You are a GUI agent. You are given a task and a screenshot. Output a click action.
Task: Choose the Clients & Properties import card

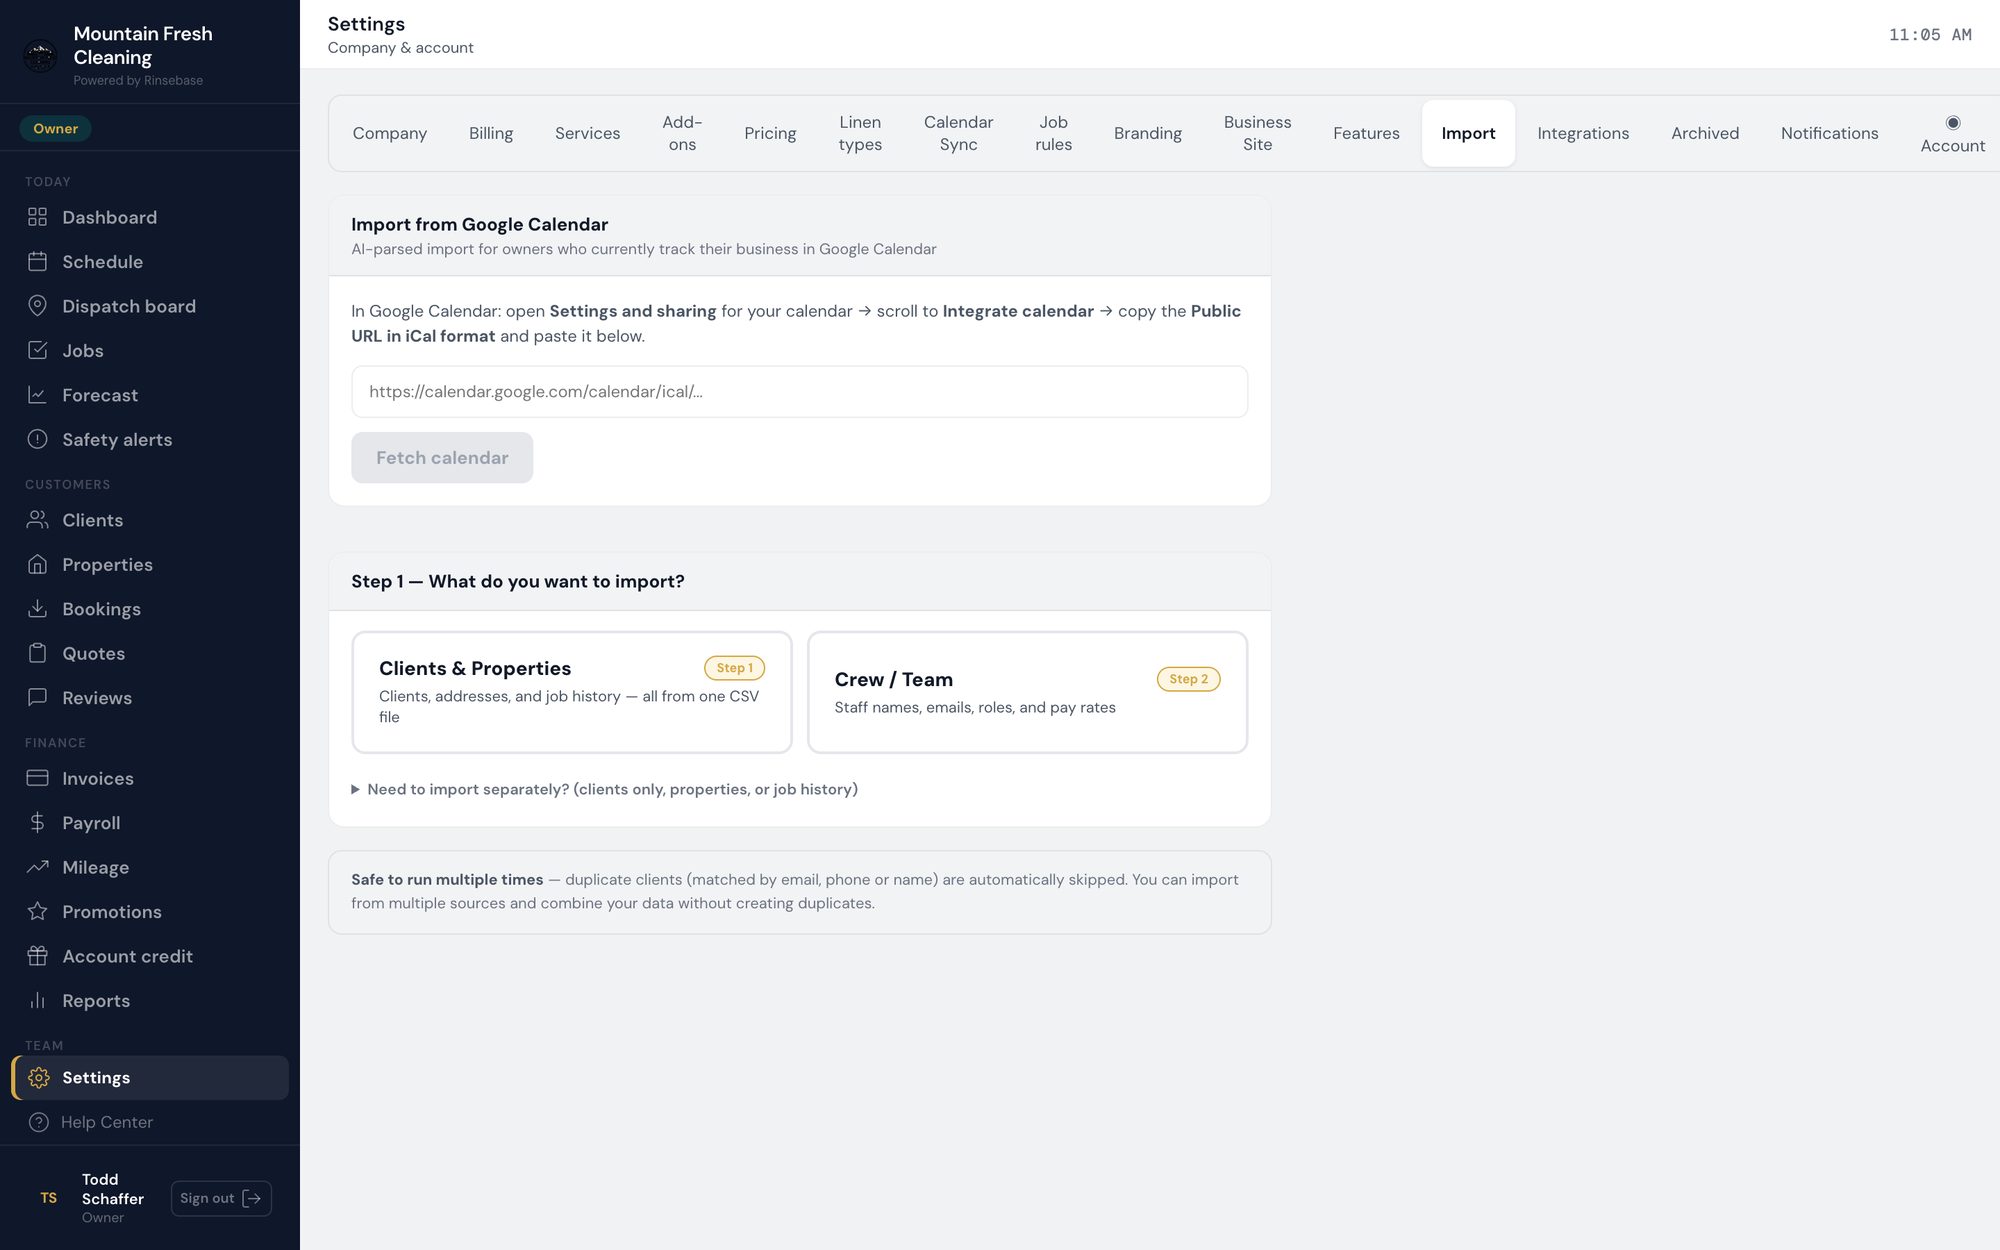572,692
